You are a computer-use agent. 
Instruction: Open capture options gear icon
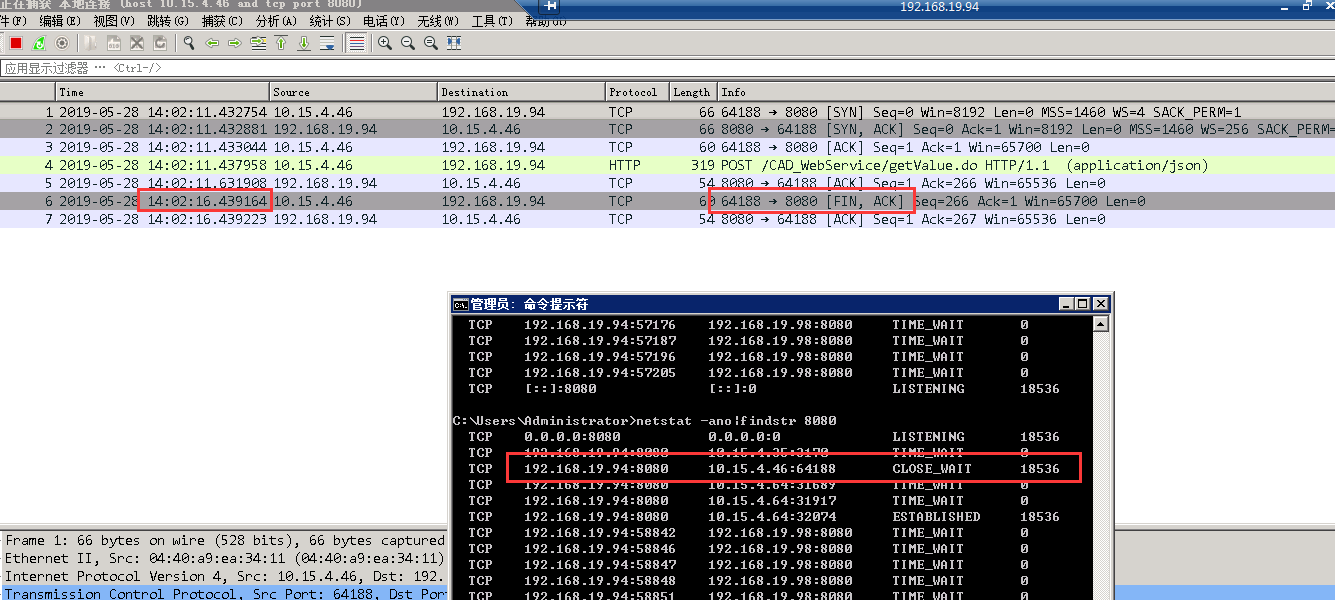click(x=62, y=43)
